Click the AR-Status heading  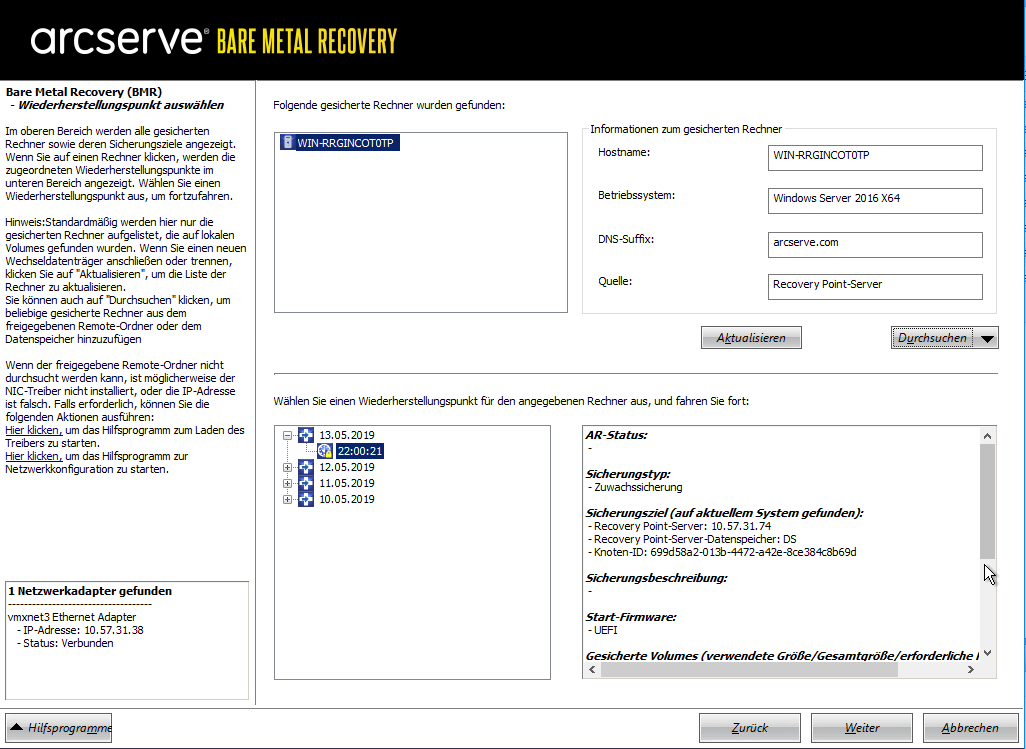(x=616, y=435)
